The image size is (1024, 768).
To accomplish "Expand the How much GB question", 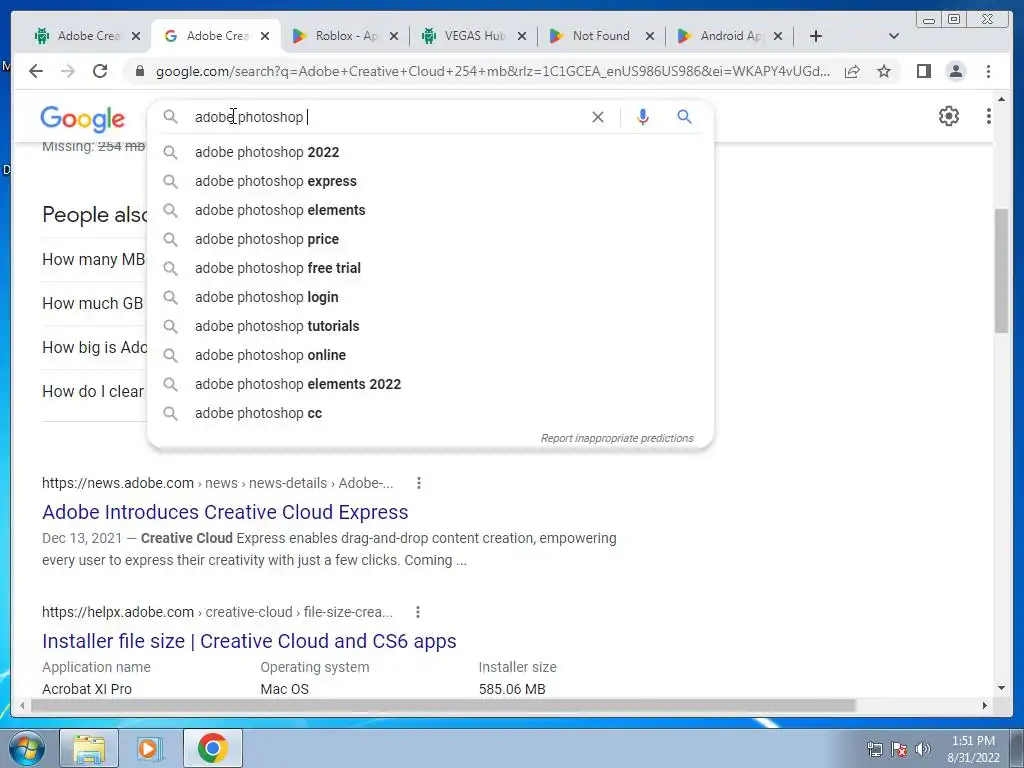I will (93, 303).
